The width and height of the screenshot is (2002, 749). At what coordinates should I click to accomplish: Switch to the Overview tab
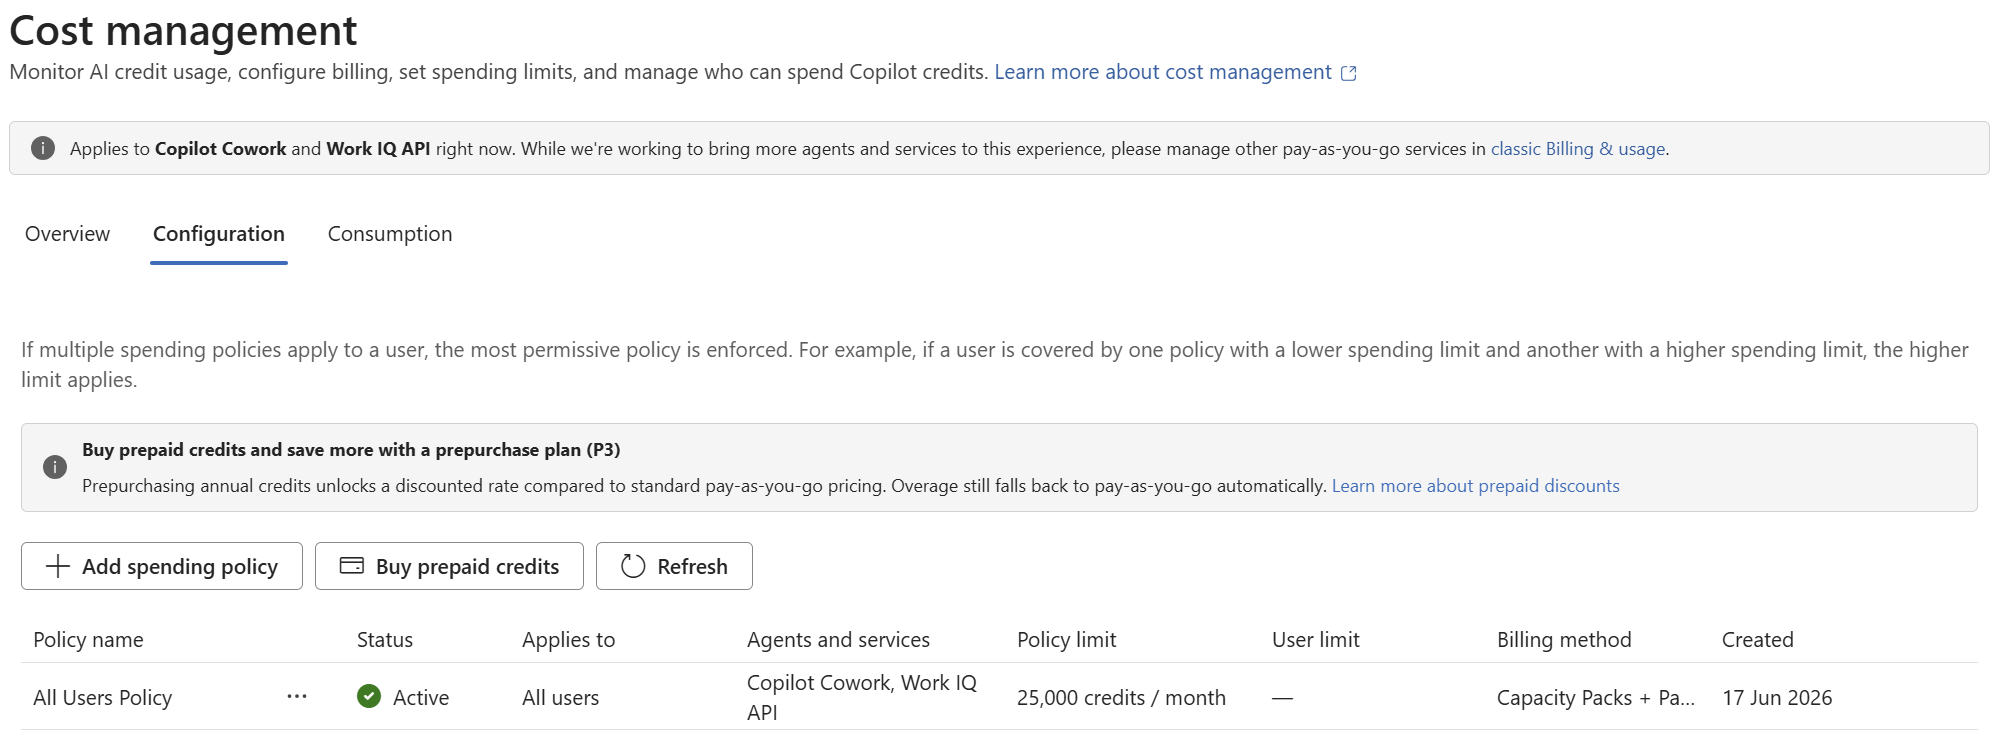67,234
